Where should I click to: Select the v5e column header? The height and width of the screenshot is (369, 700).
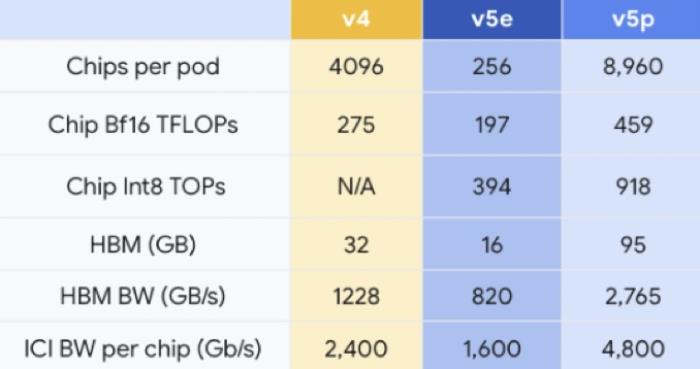click(x=492, y=19)
